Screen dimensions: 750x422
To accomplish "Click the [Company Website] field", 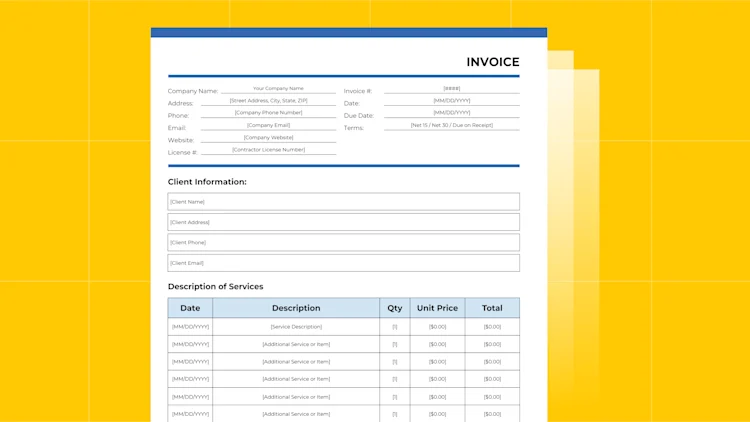I will 268,138.
